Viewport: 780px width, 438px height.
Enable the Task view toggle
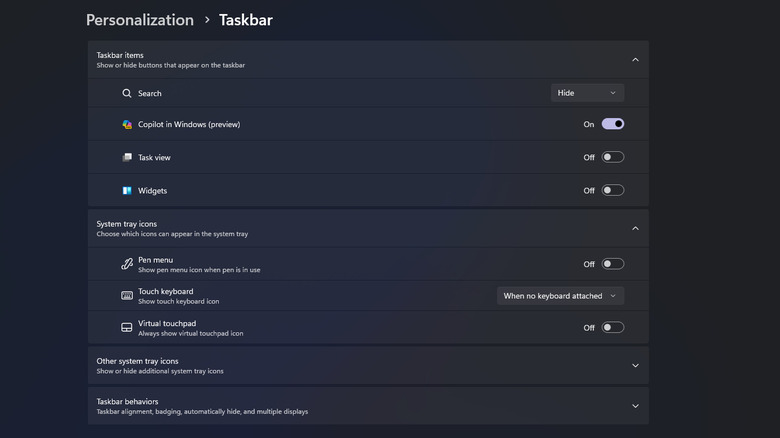tap(613, 157)
